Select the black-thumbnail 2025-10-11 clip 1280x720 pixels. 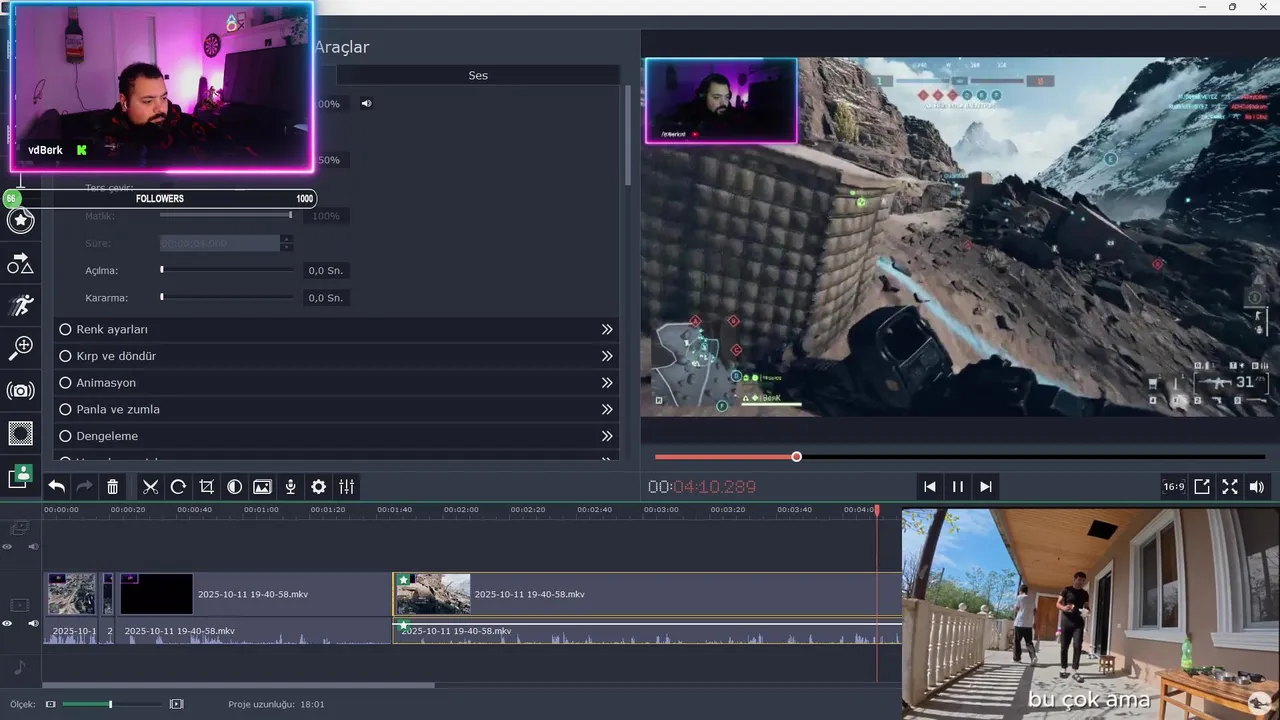pyautogui.click(x=254, y=594)
